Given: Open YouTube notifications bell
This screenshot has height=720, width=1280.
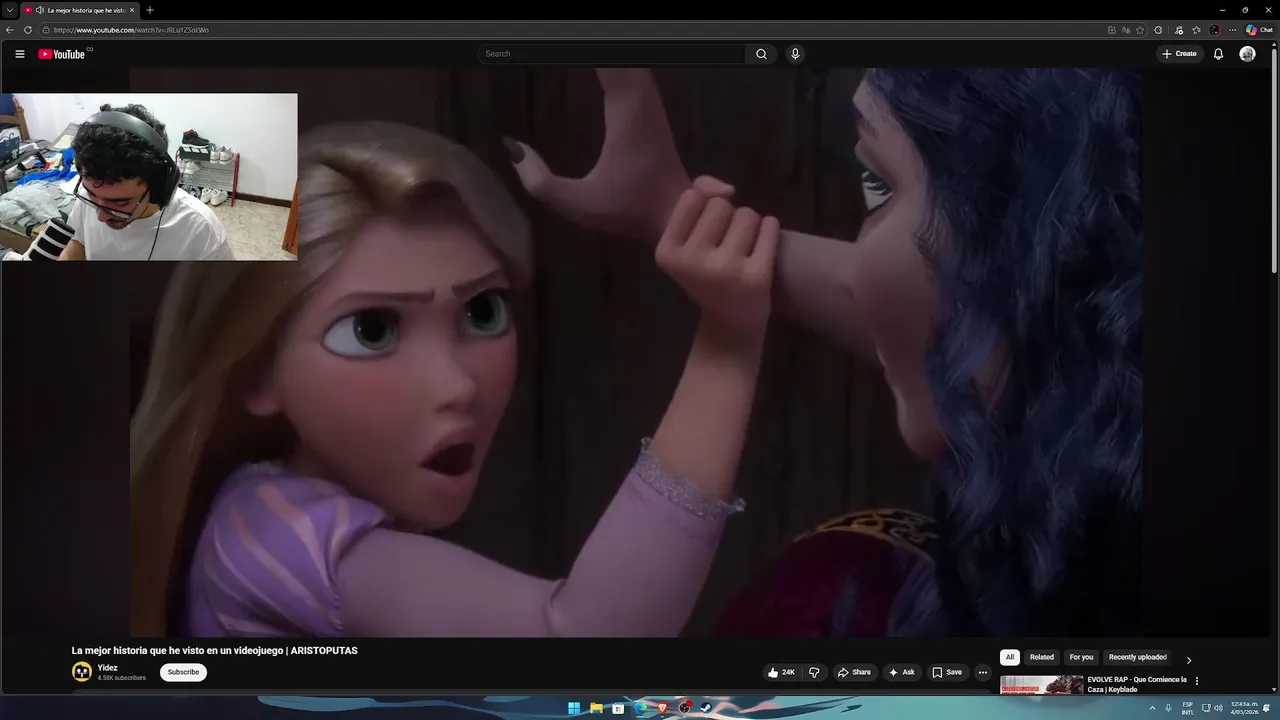Looking at the screenshot, I should click(x=1218, y=54).
